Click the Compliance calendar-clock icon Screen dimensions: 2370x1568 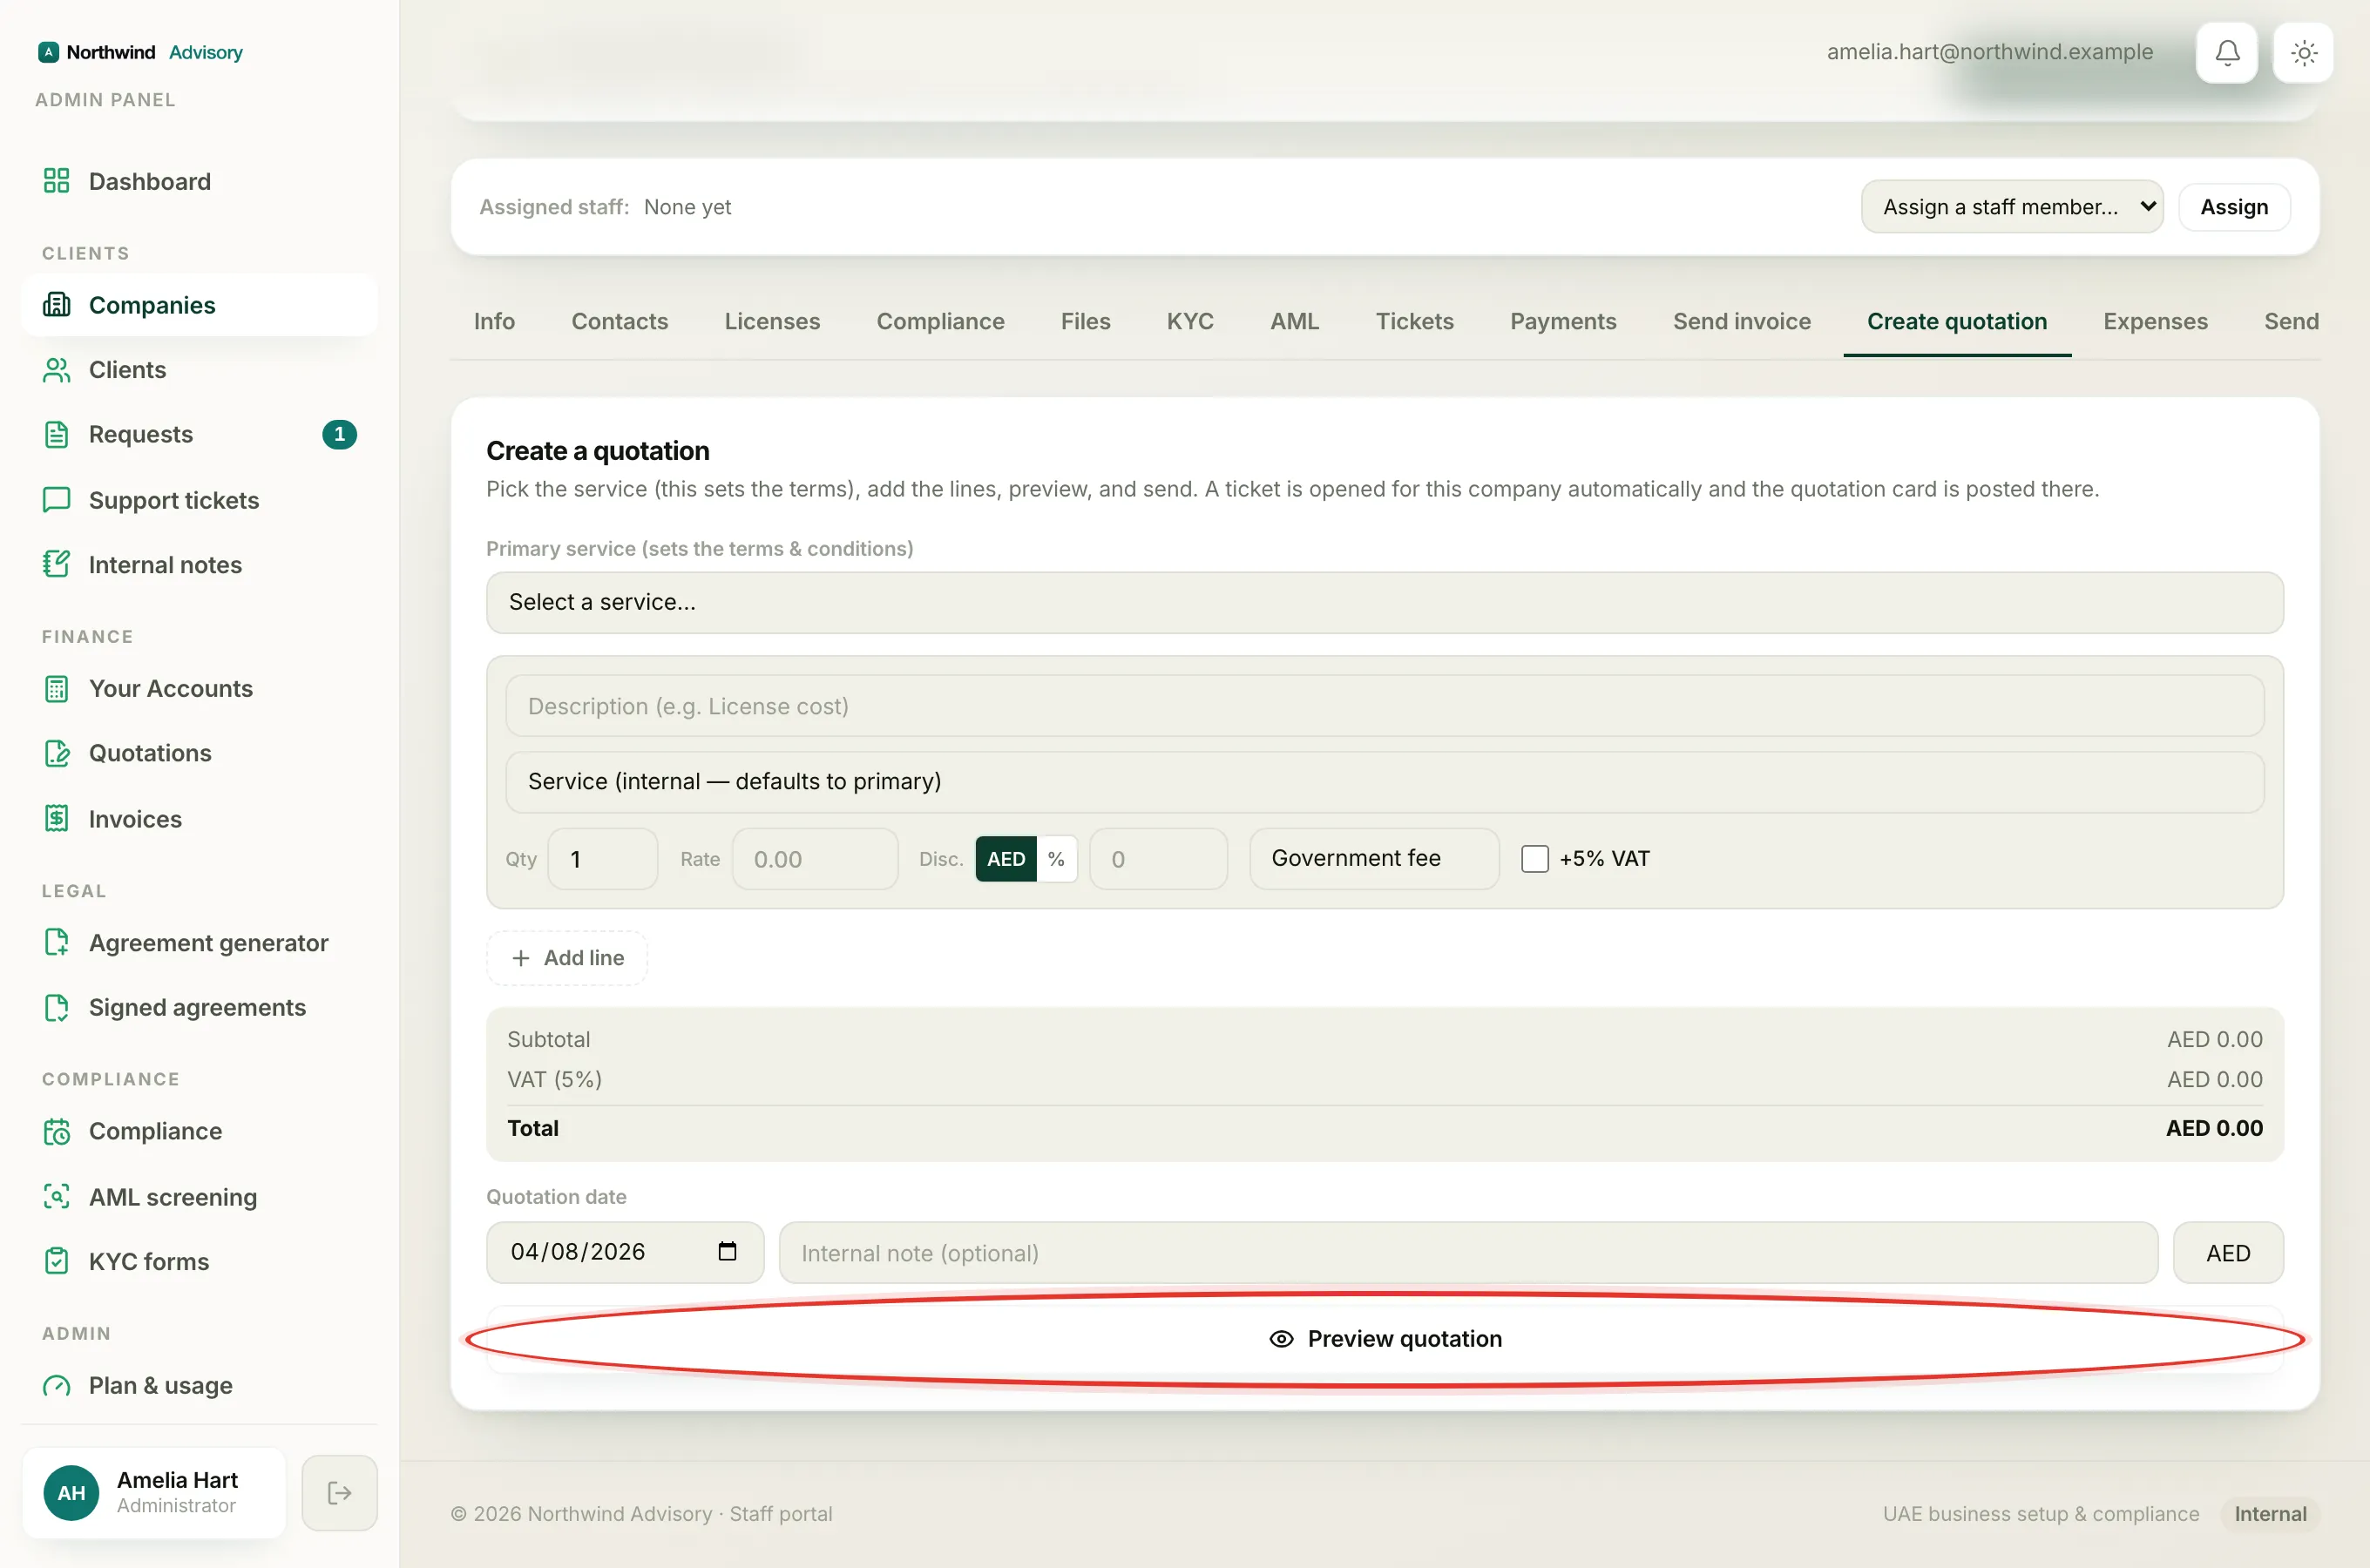click(57, 1131)
